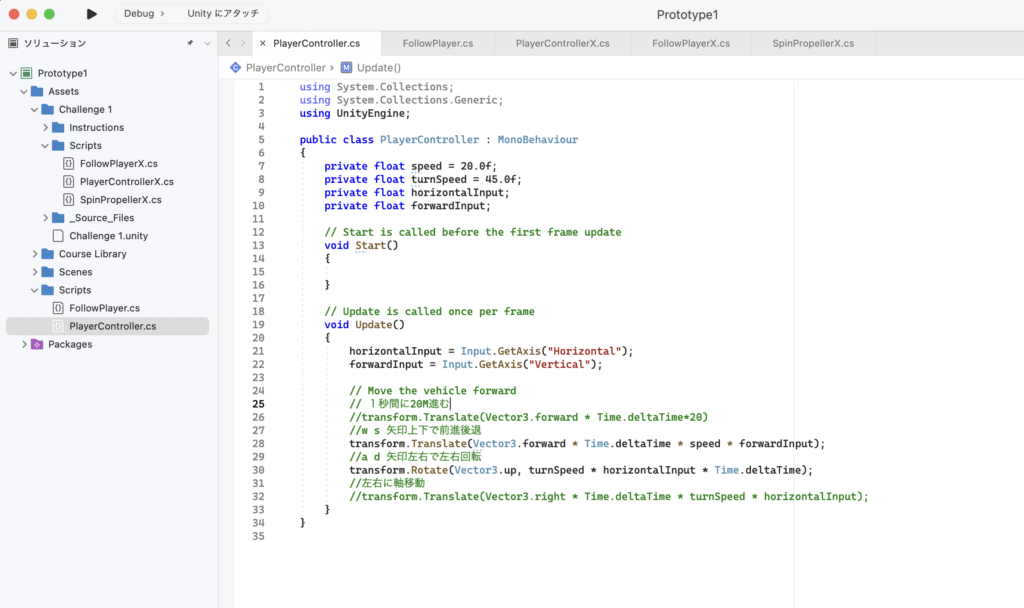Pin the Solution panel
1024x608 pixels.
(x=190, y=44)
